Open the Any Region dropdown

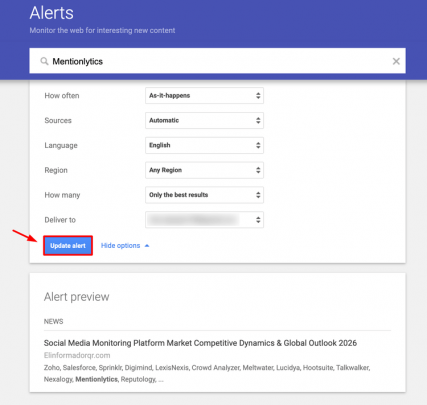click(x=204, y=170)
